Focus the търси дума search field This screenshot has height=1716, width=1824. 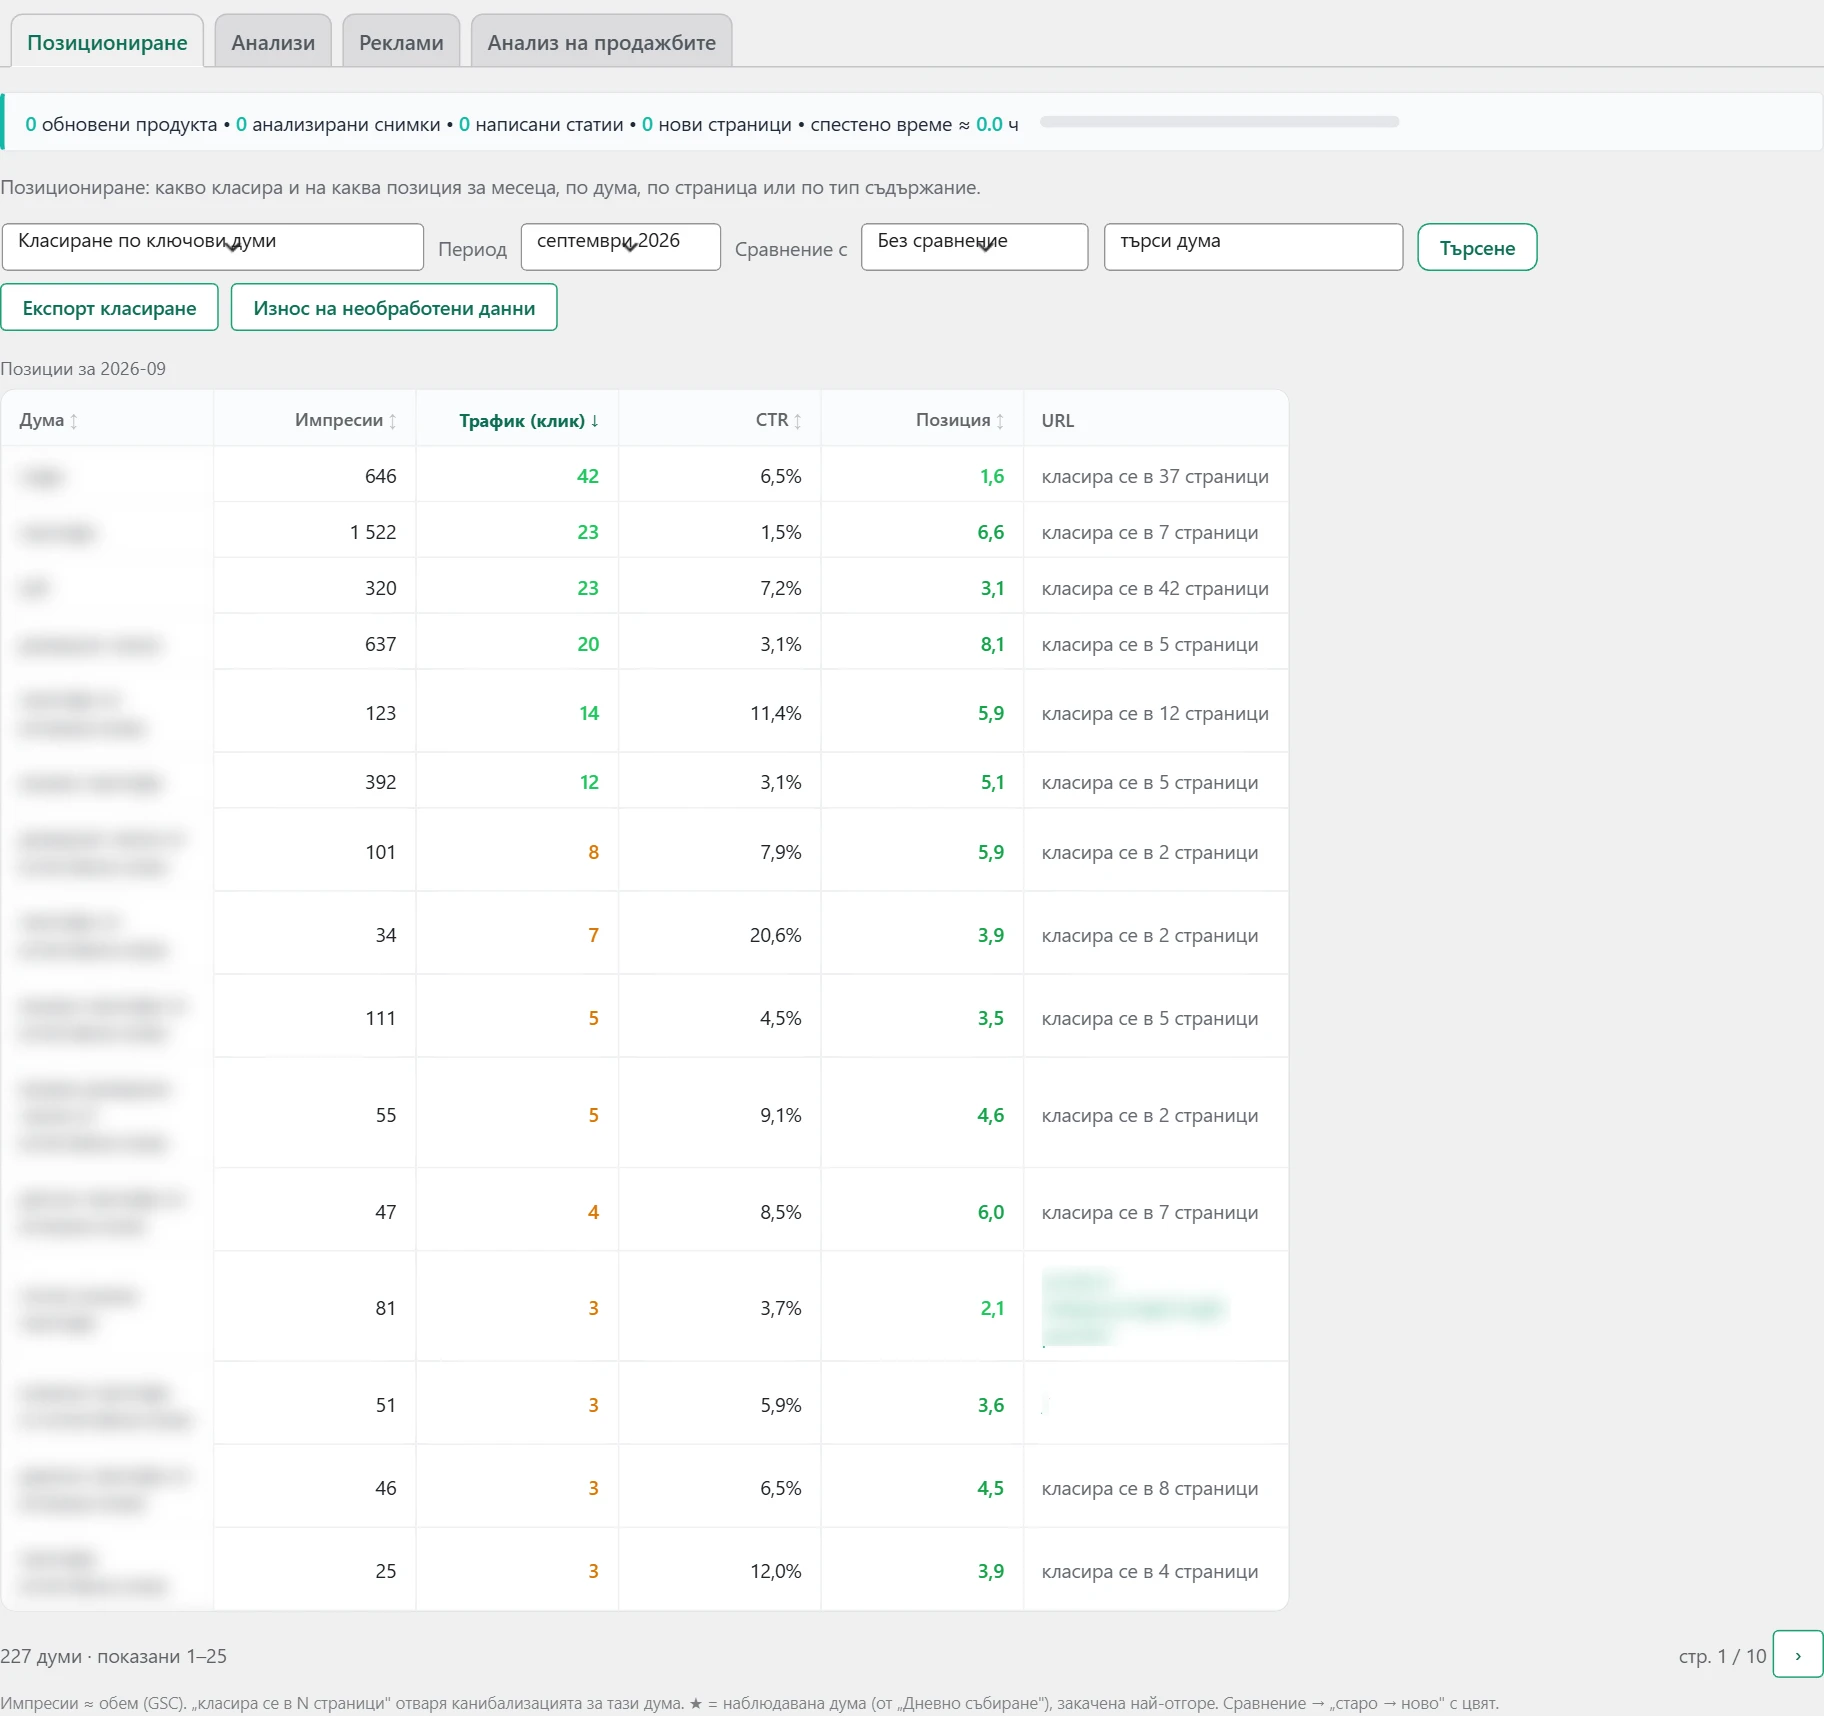(x=1253, y=246)
